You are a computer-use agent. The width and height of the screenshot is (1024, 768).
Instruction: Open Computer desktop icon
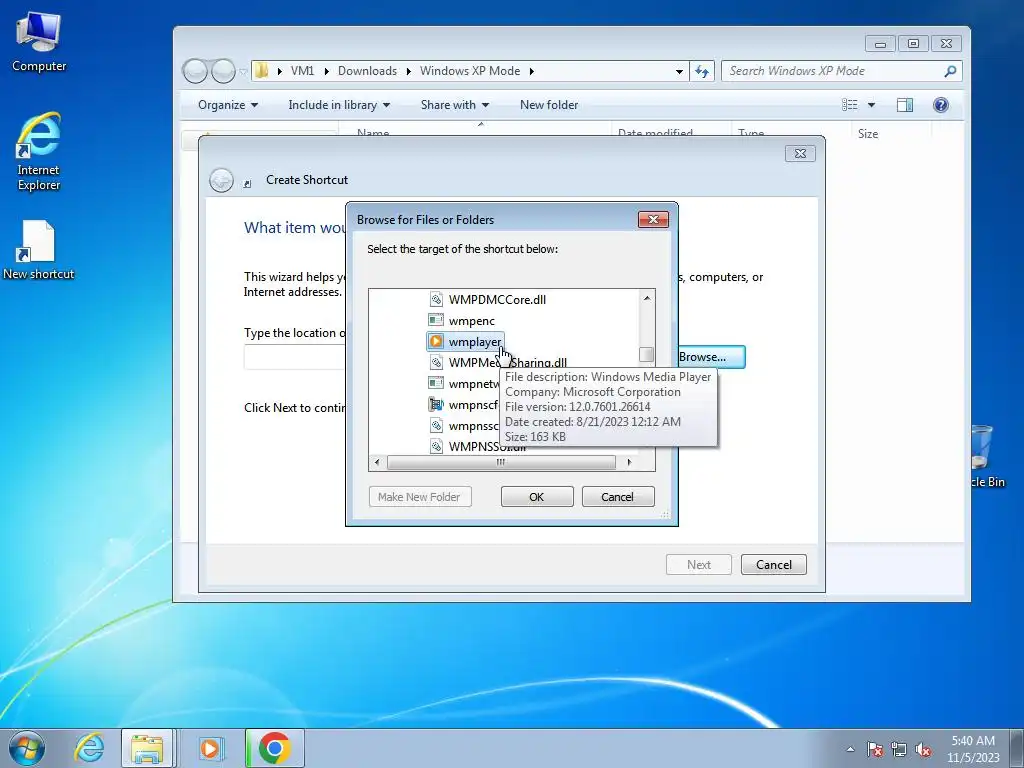[x=39, y=42]
